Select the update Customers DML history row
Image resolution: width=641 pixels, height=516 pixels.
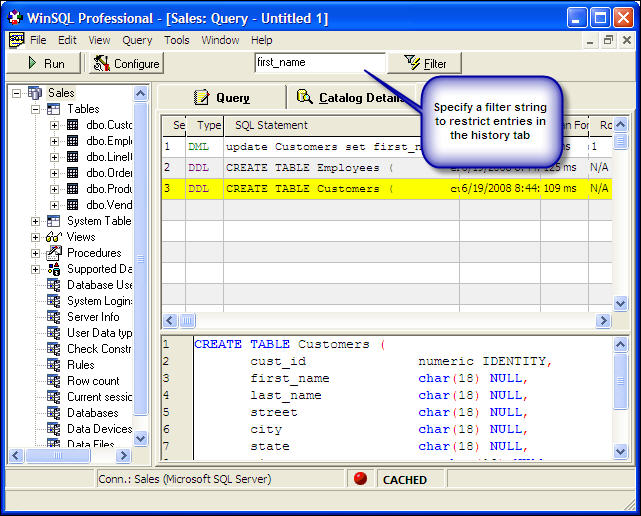(387, 147)
